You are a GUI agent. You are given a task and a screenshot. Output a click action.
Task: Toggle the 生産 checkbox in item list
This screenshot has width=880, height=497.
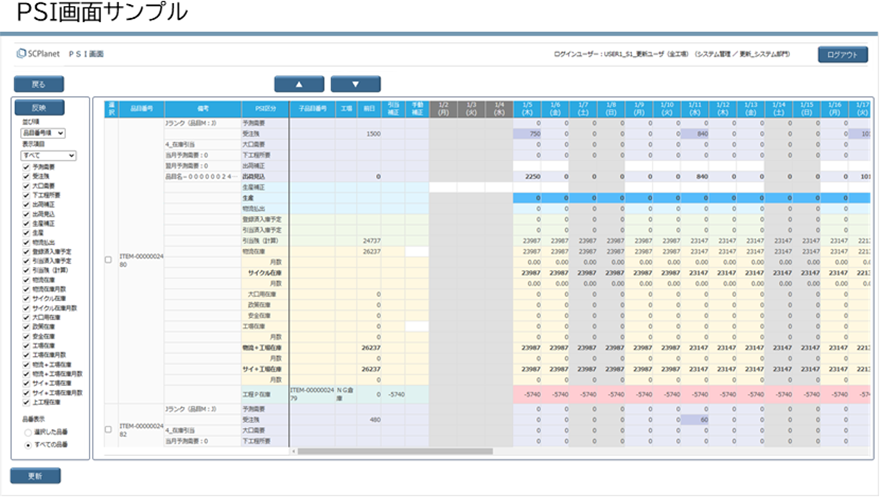coord(25,232)
